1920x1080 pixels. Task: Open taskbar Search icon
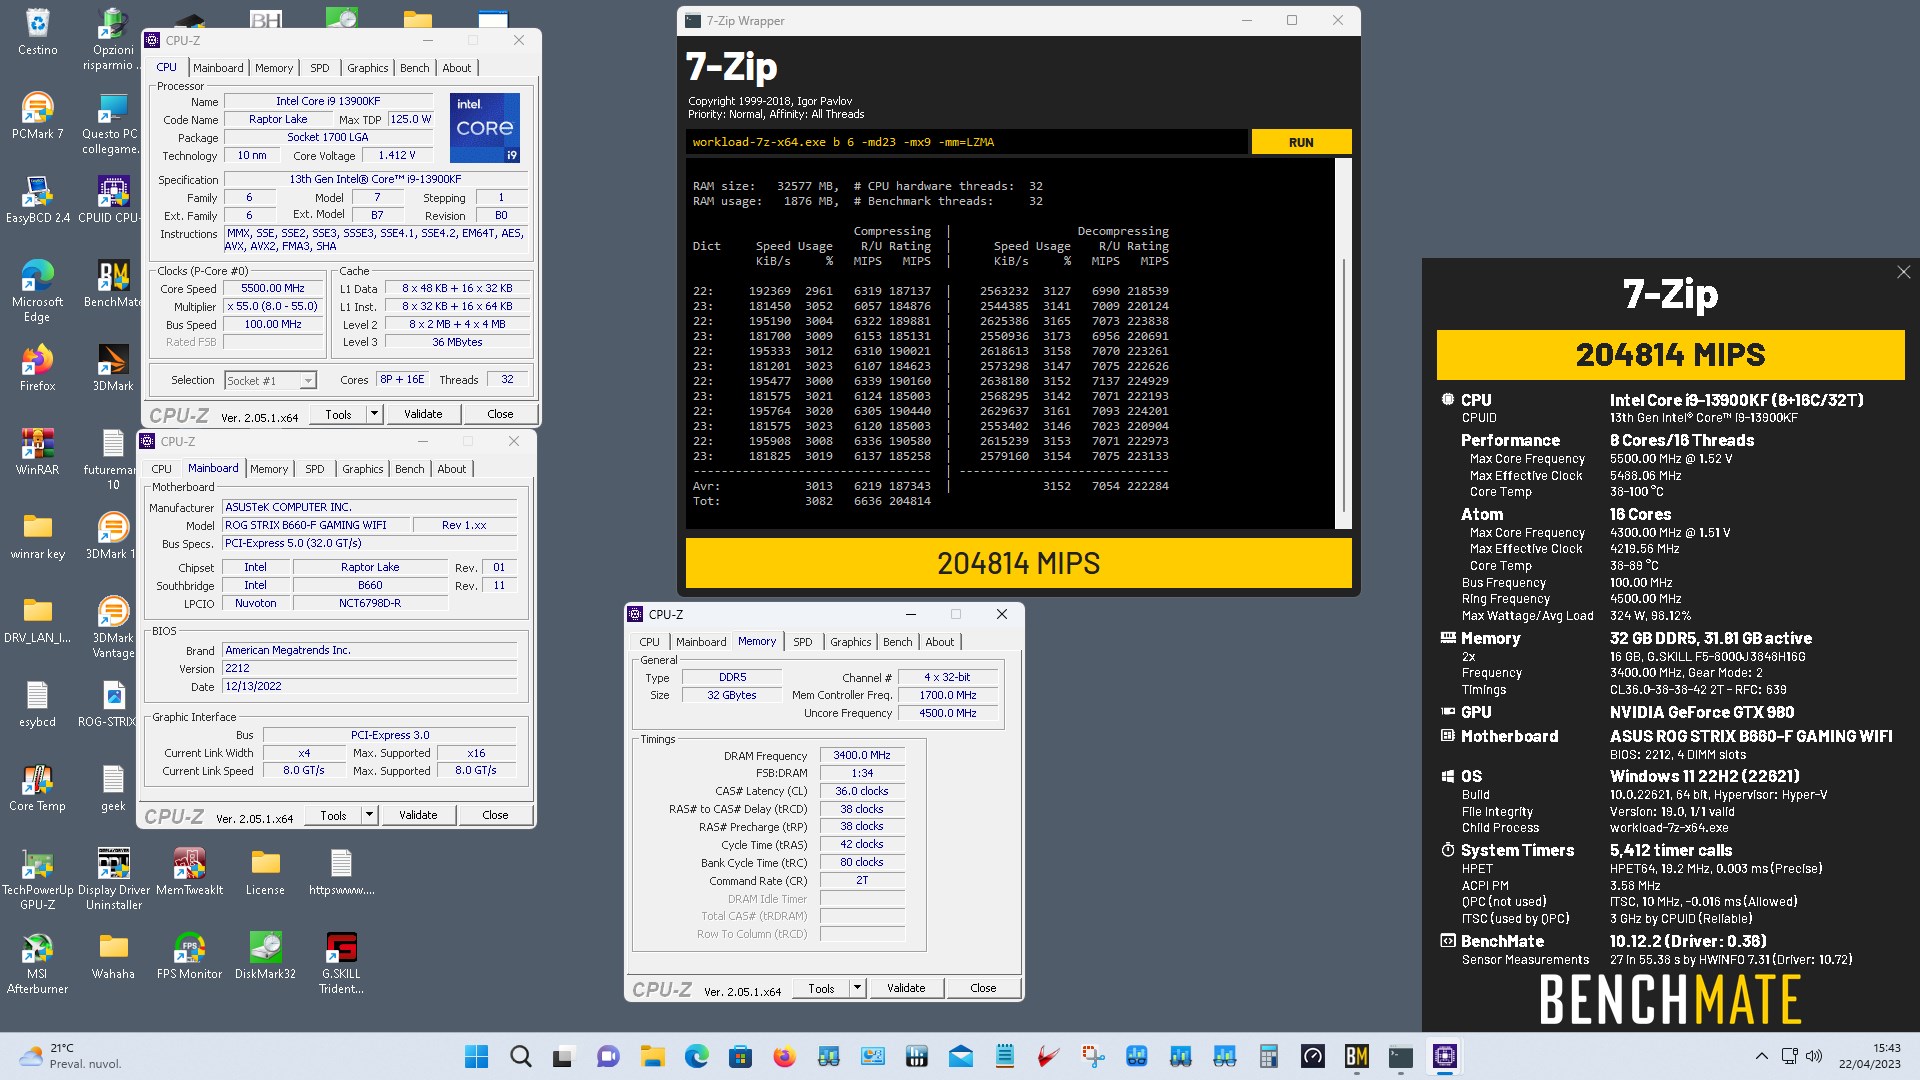tap(520, 1056)
